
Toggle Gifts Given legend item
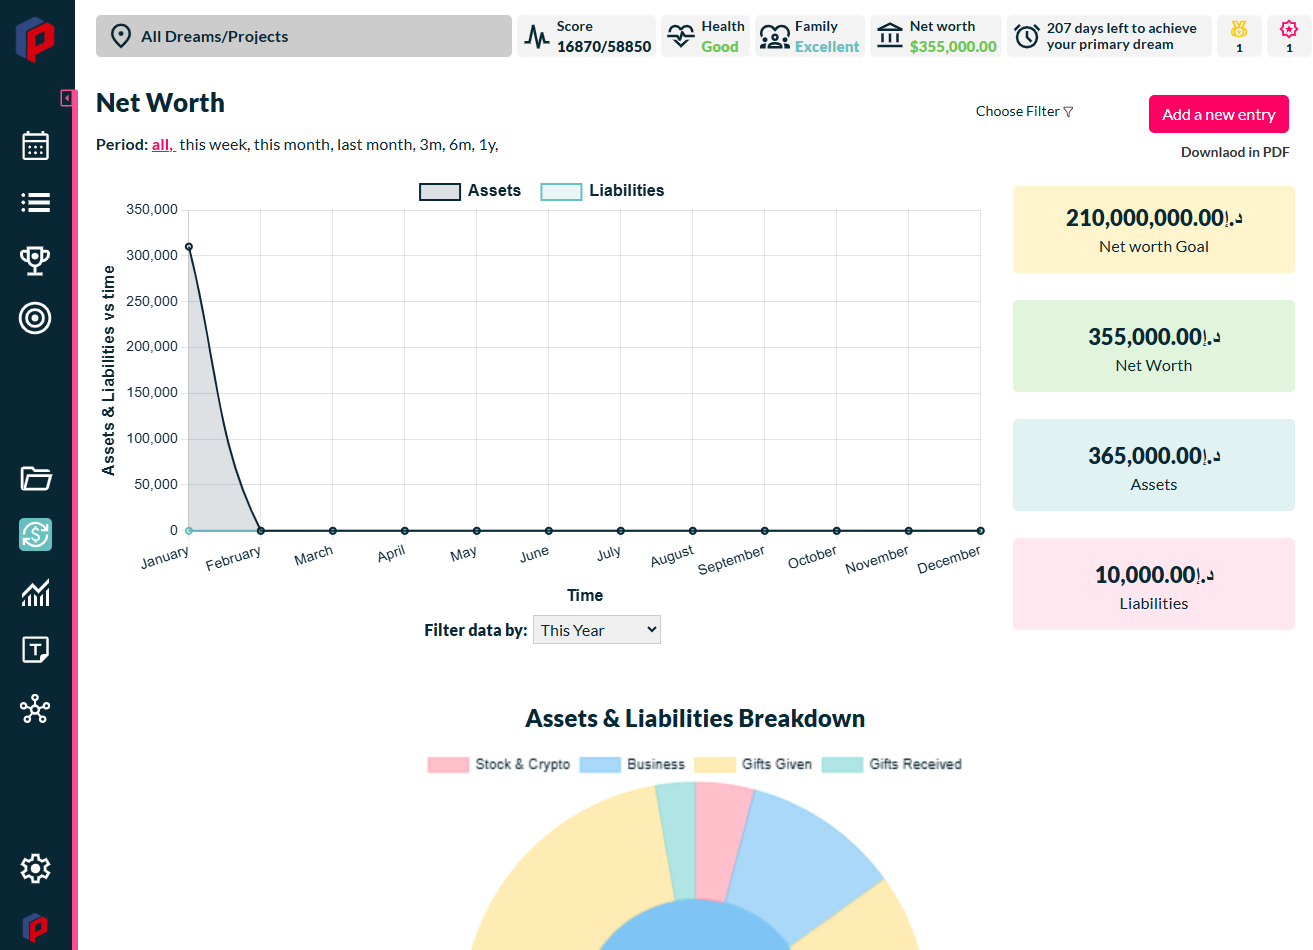point(753,764)
